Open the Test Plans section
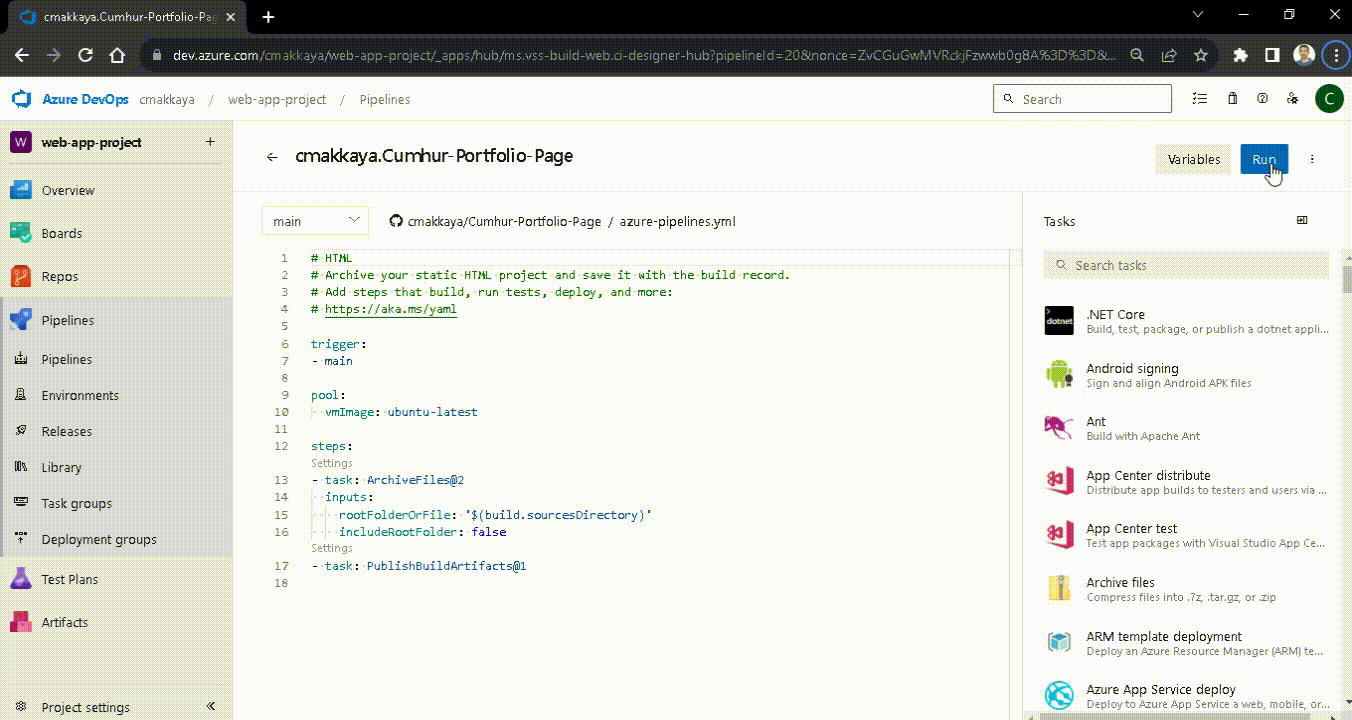This screenshot has width=1352, height=720. pos(72,579)
